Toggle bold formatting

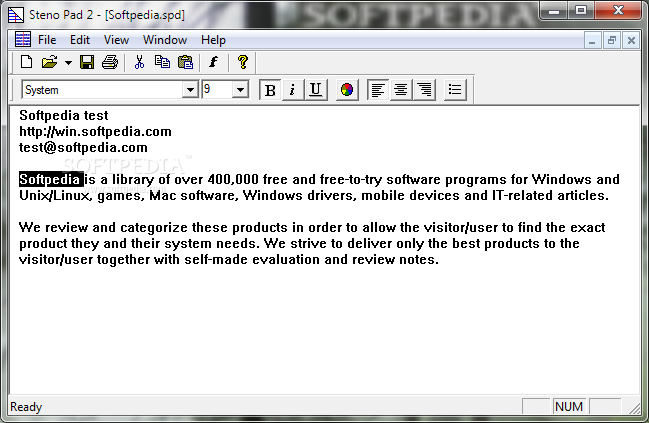point(270,90)
